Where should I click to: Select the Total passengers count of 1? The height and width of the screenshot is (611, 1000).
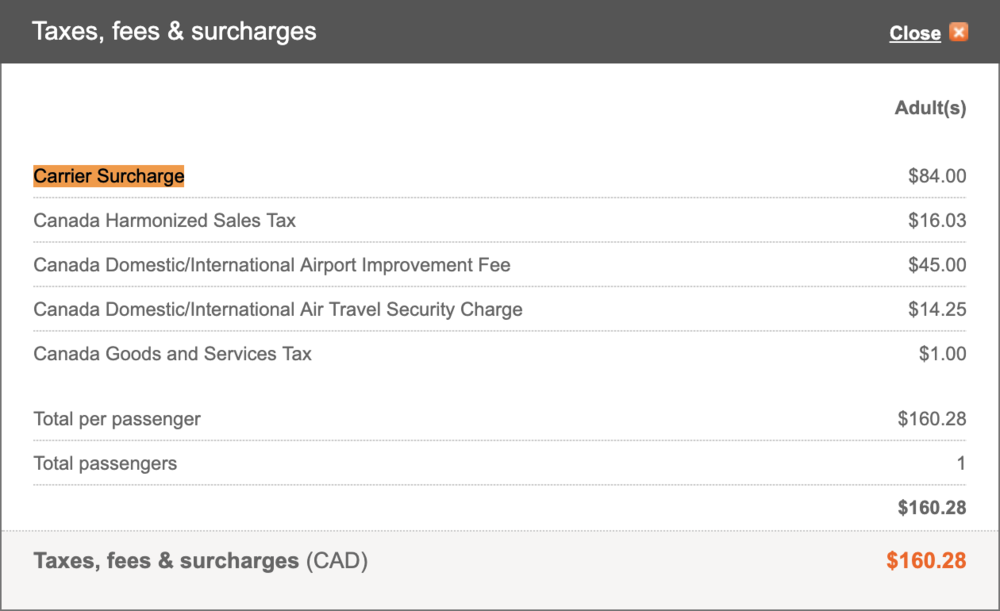click(961, 463)
